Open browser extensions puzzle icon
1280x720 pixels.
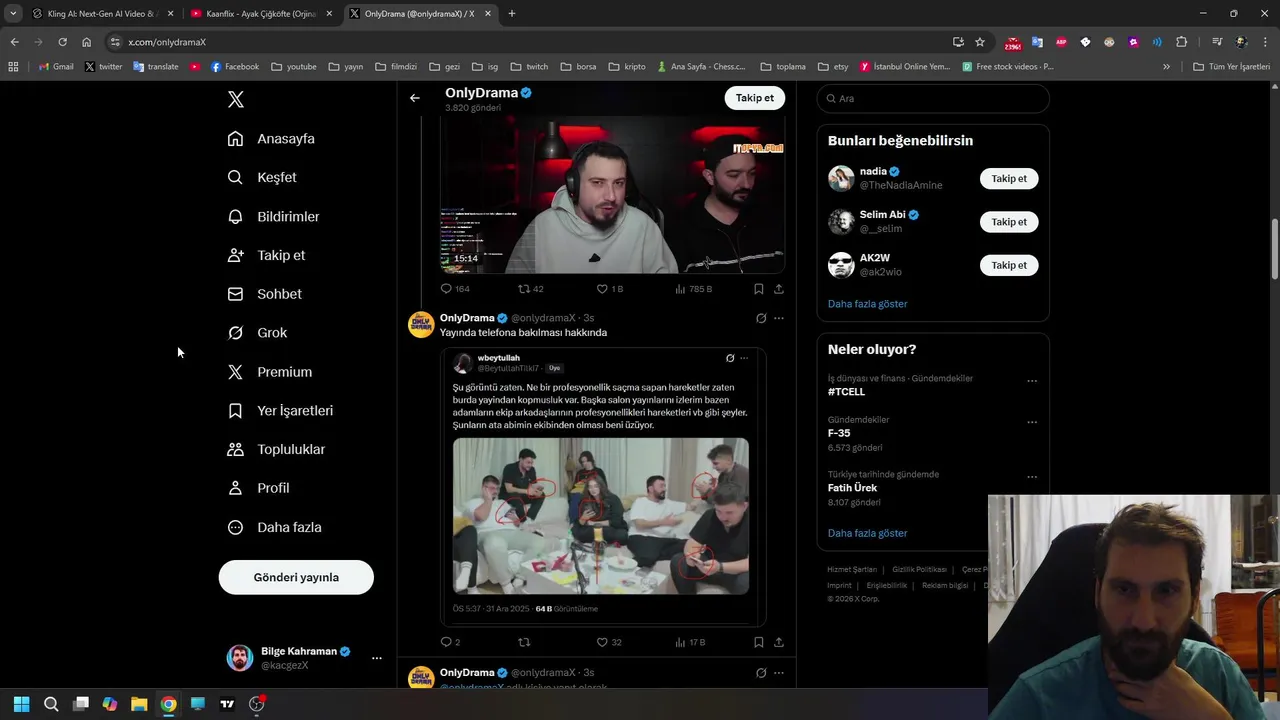click(1181, 42)
